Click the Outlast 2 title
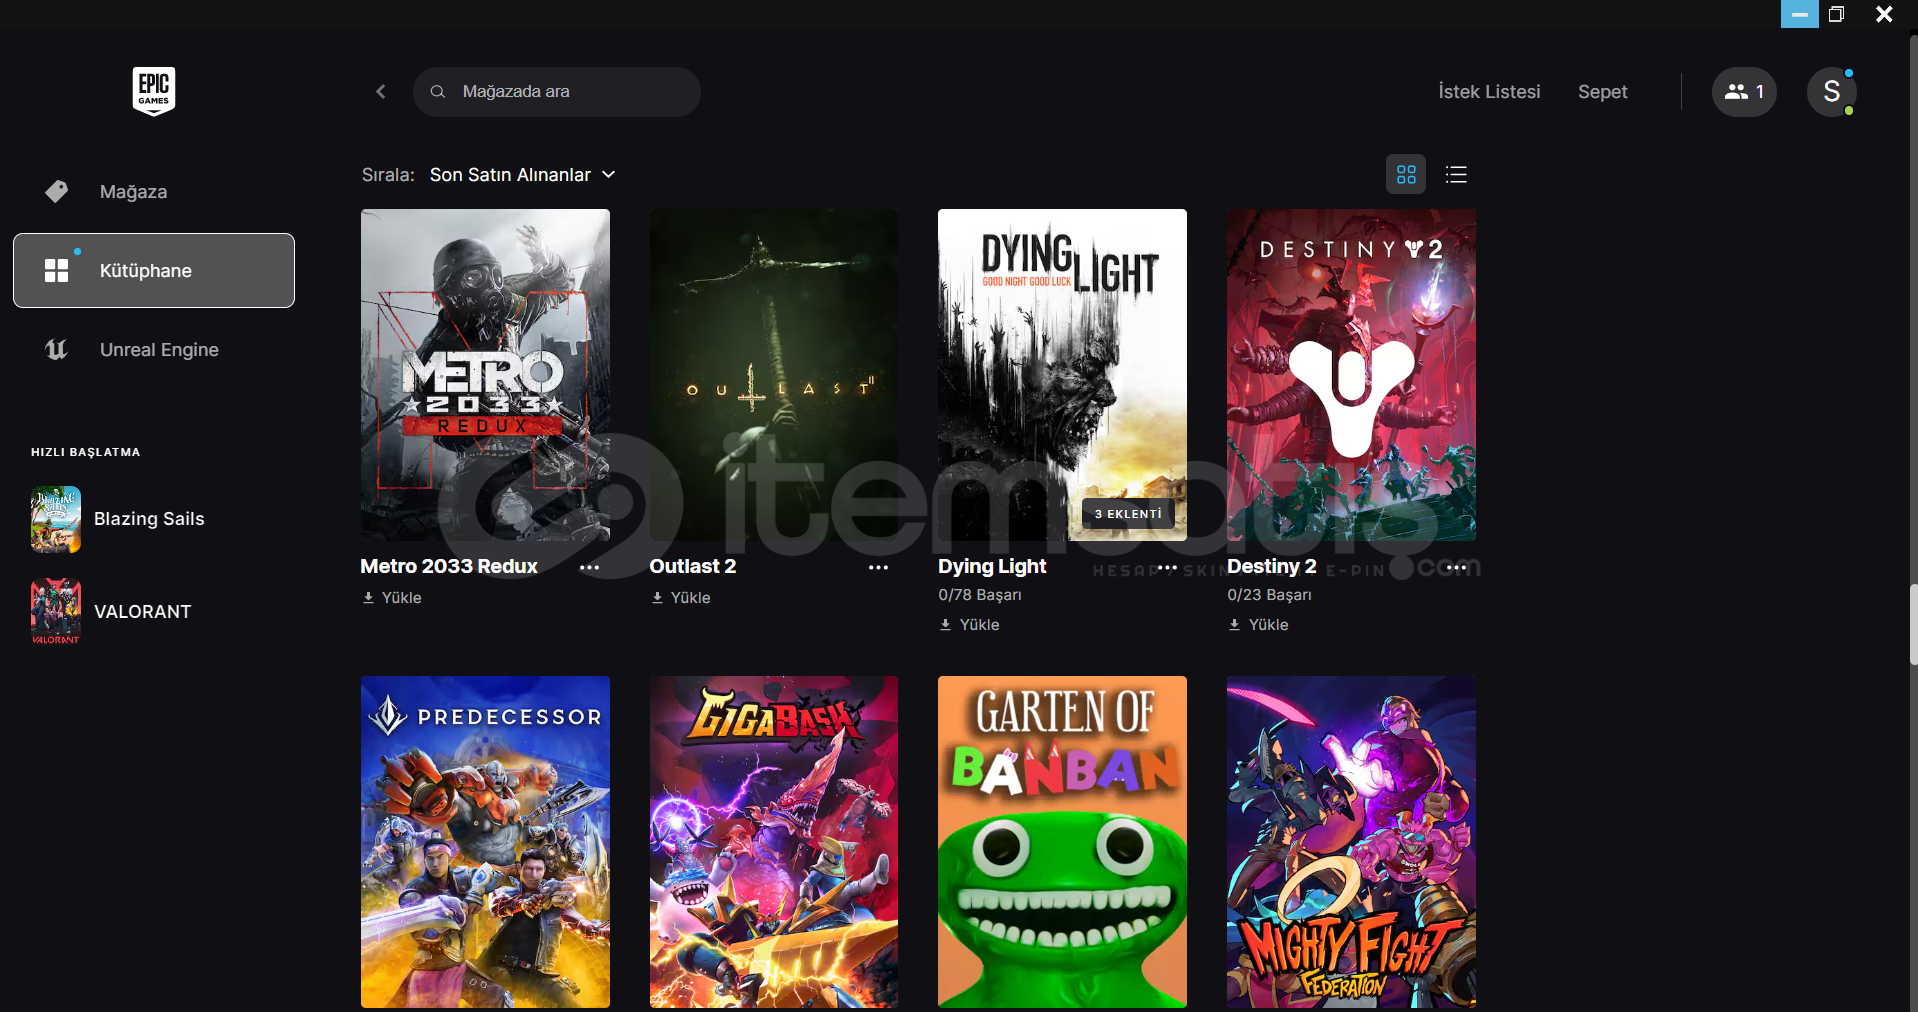This screenshot has height=1012, width=1918. (692, 566)
